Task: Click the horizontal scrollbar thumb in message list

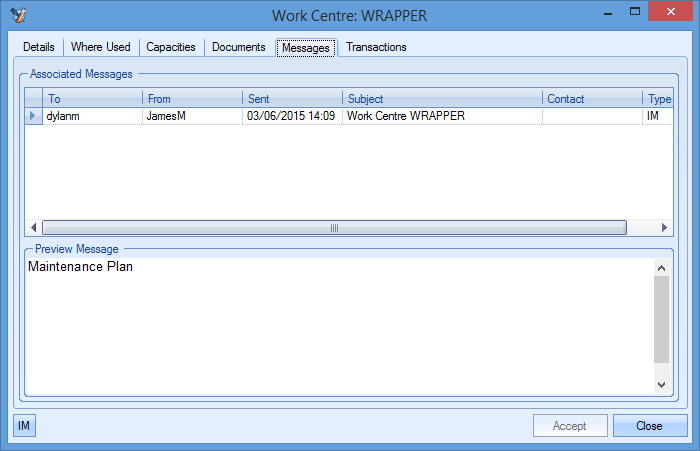Action: [334, 227]
